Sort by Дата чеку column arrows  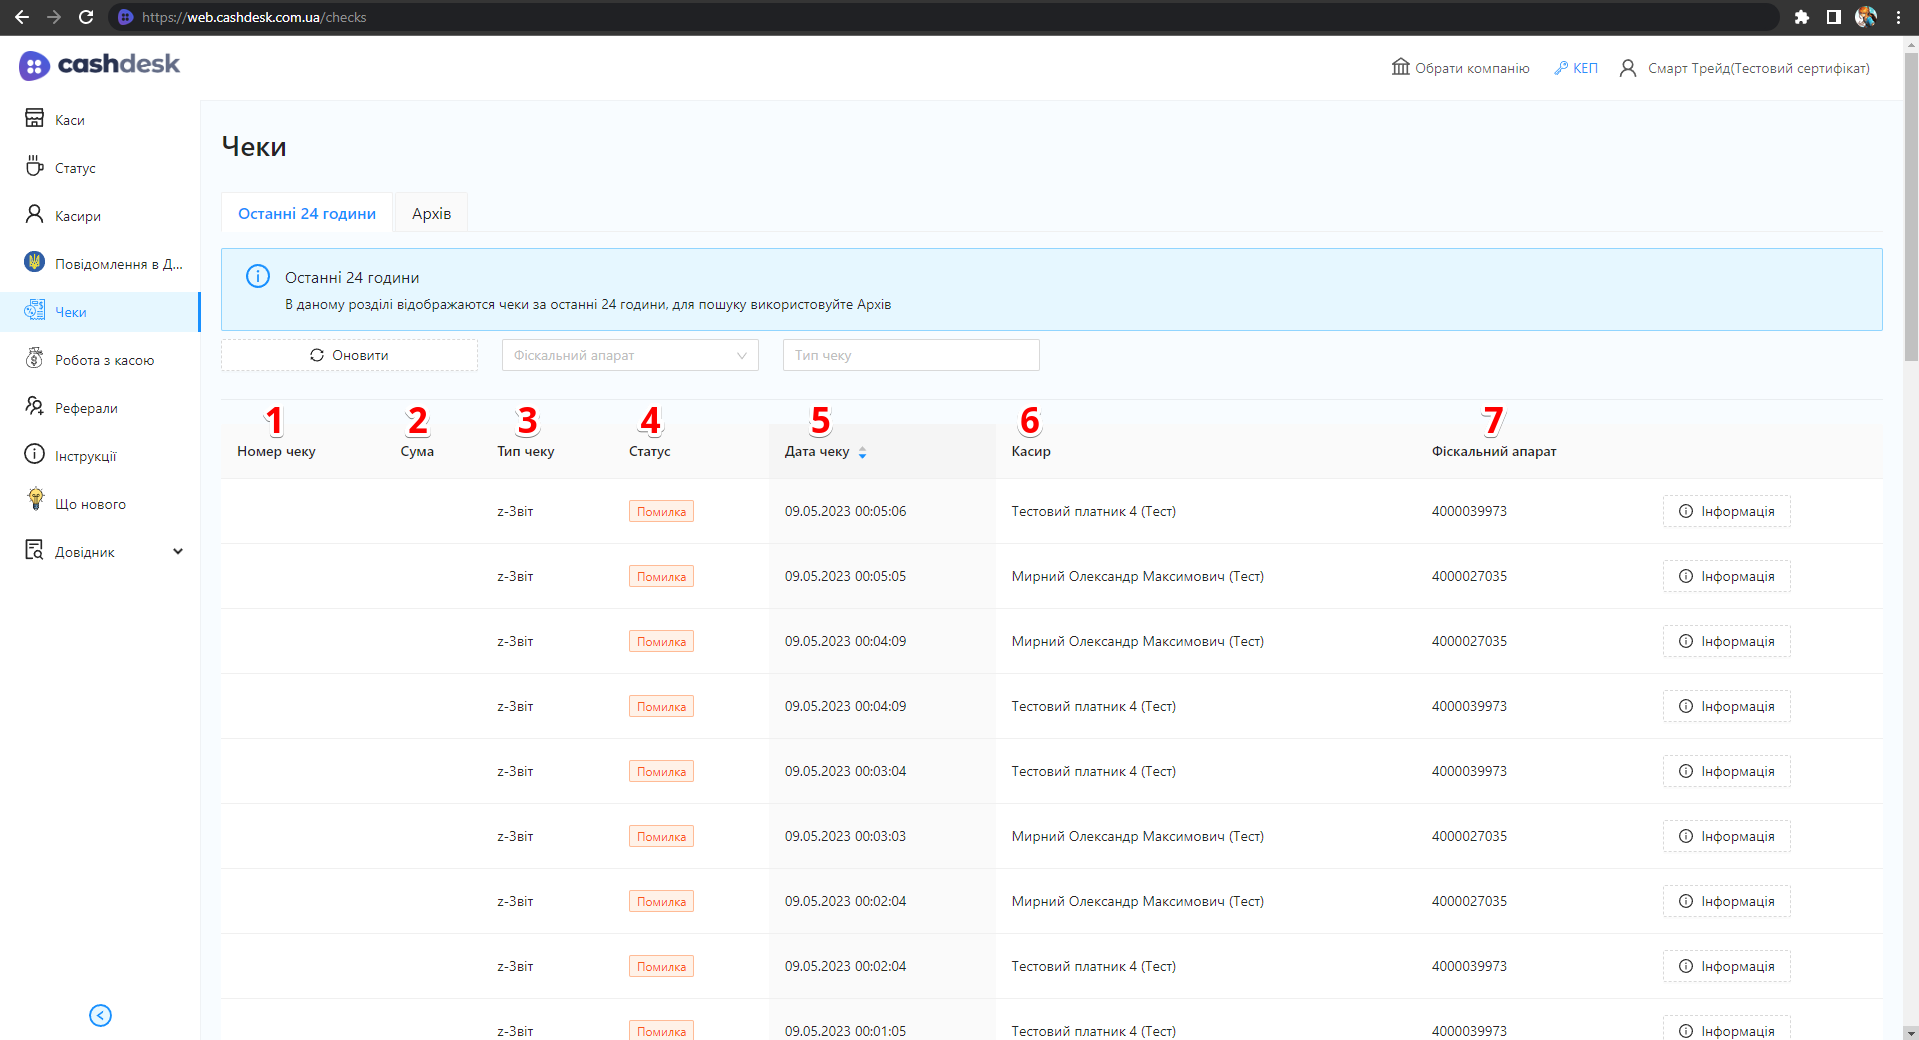[862, 453]
